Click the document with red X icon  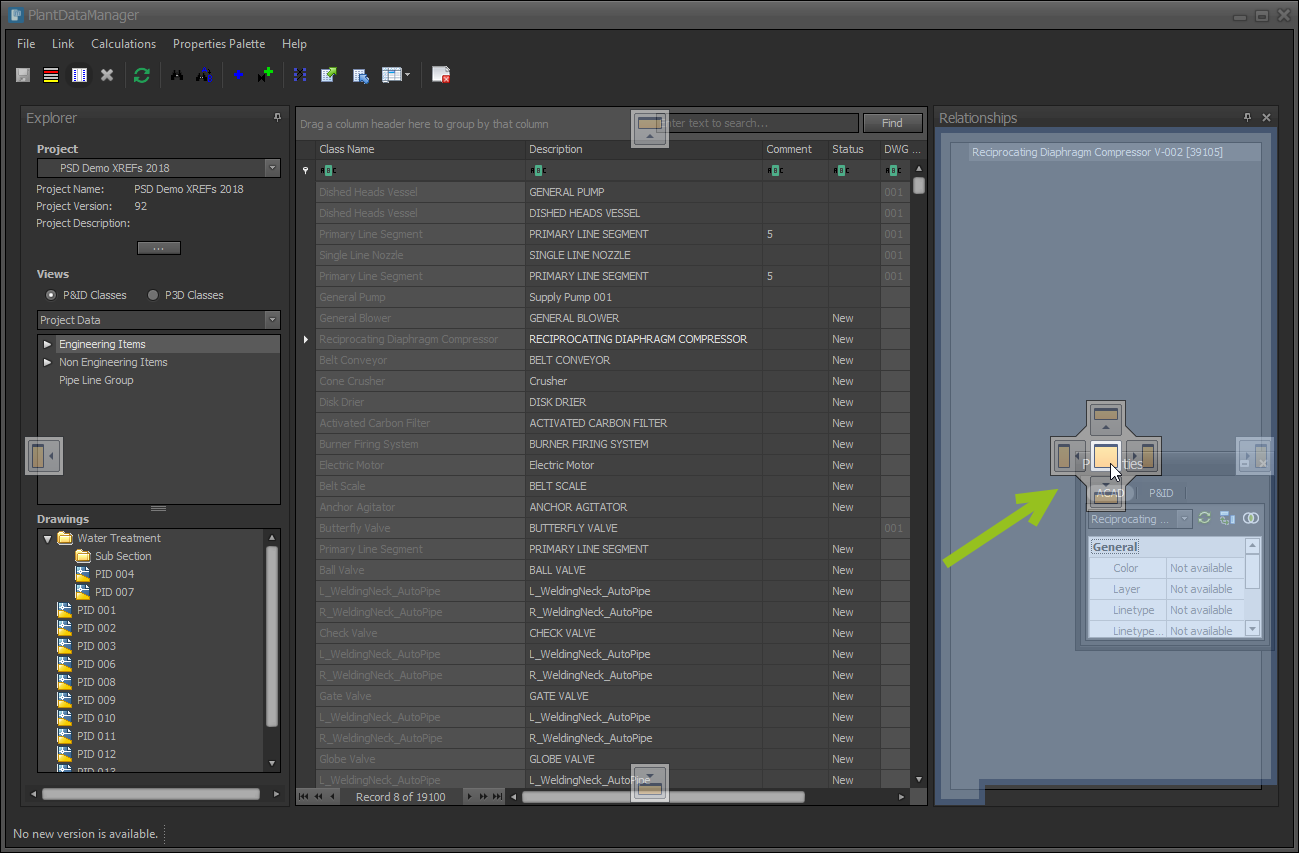pos(441,75)
